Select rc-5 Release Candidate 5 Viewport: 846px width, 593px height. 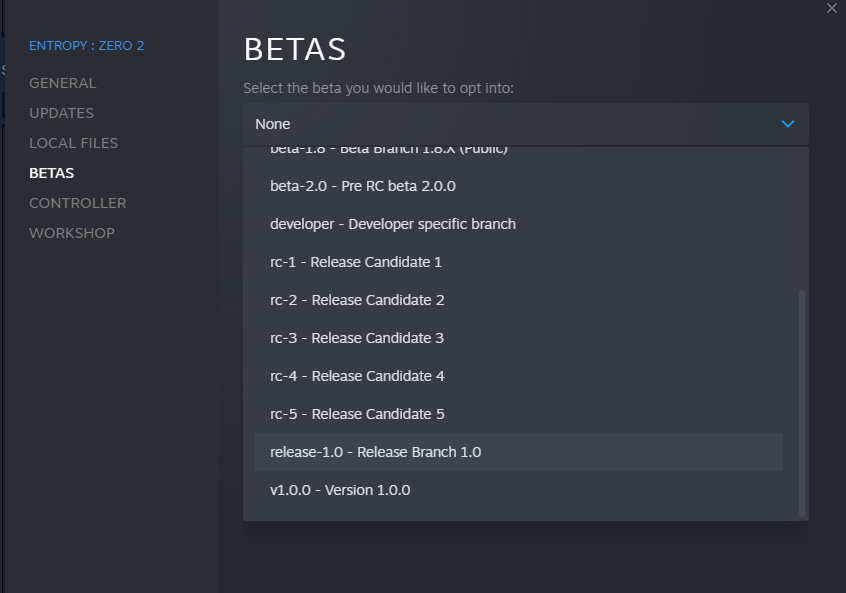click(x=357, y=414)
